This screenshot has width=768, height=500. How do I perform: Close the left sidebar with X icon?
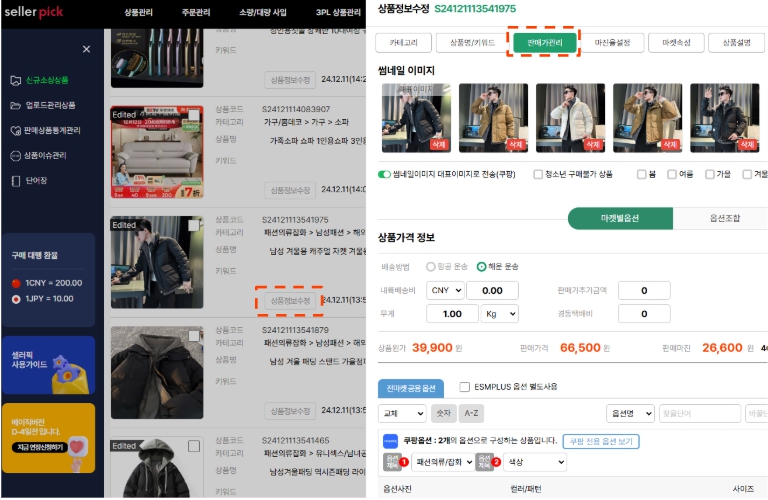click(x=86, y=49)
